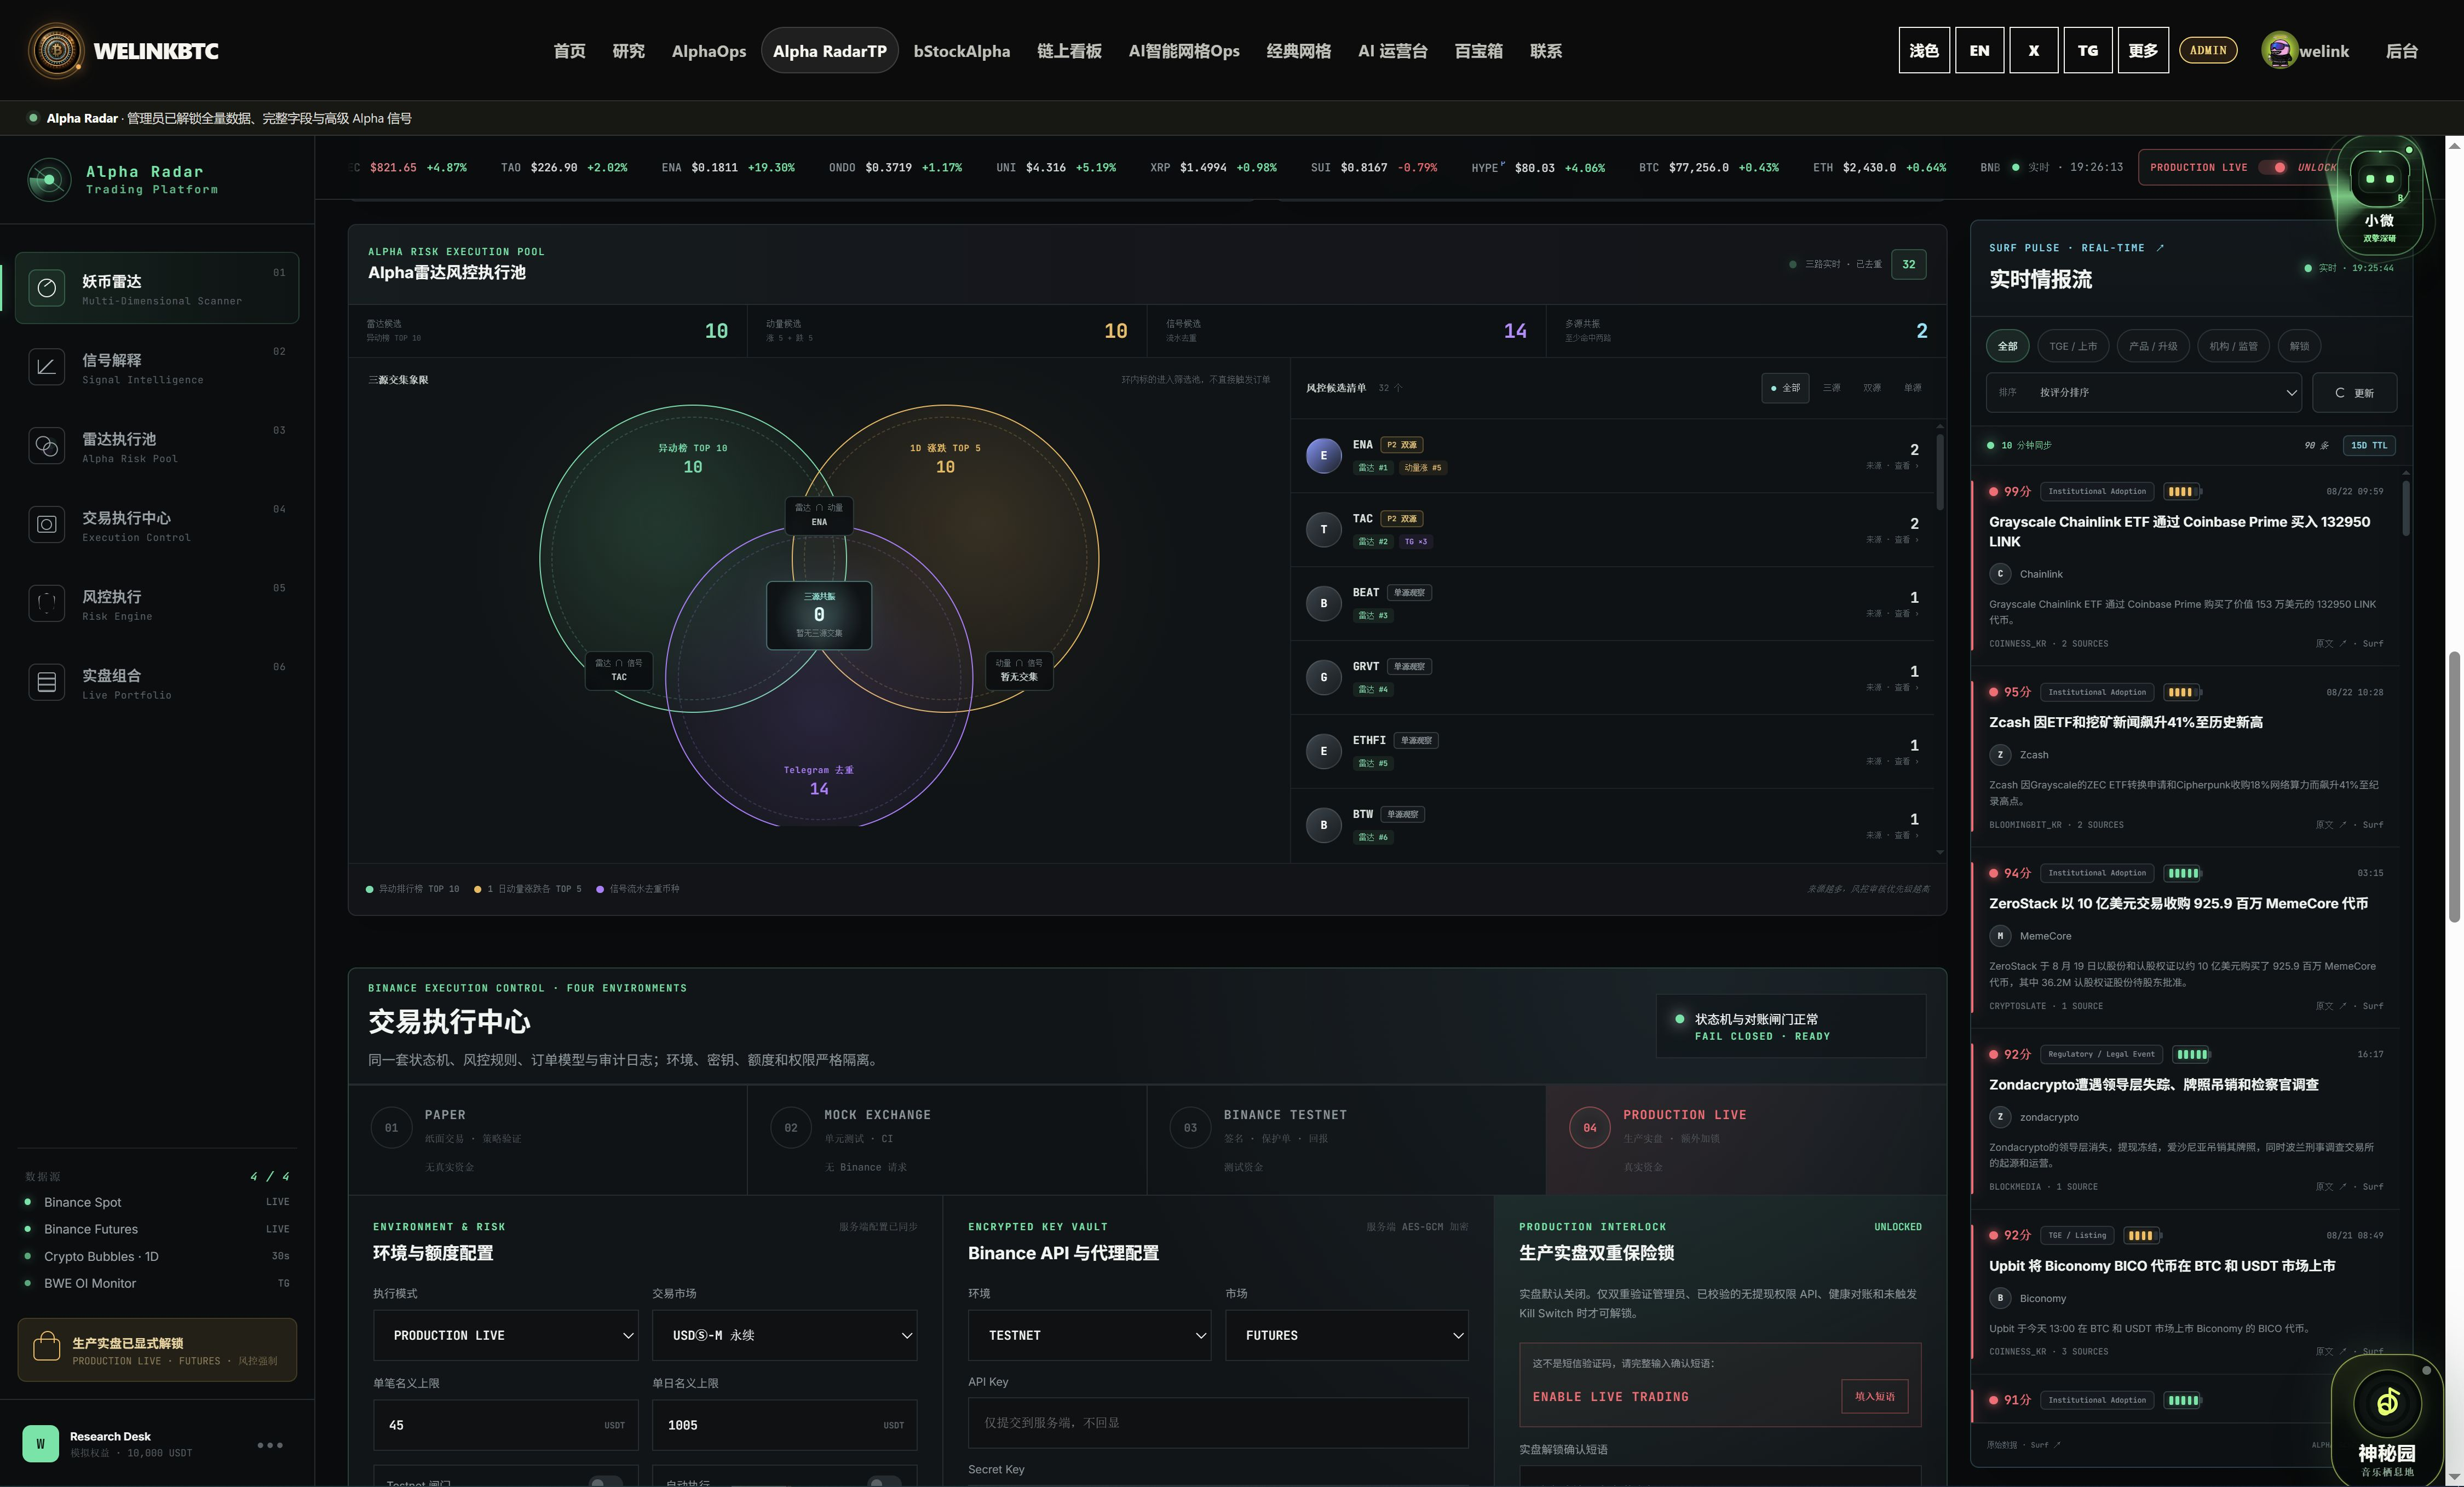Click the MemeCore source avatar icon
The width and height of the screenshot is (2464, 1487).
tap(2000, 936)
